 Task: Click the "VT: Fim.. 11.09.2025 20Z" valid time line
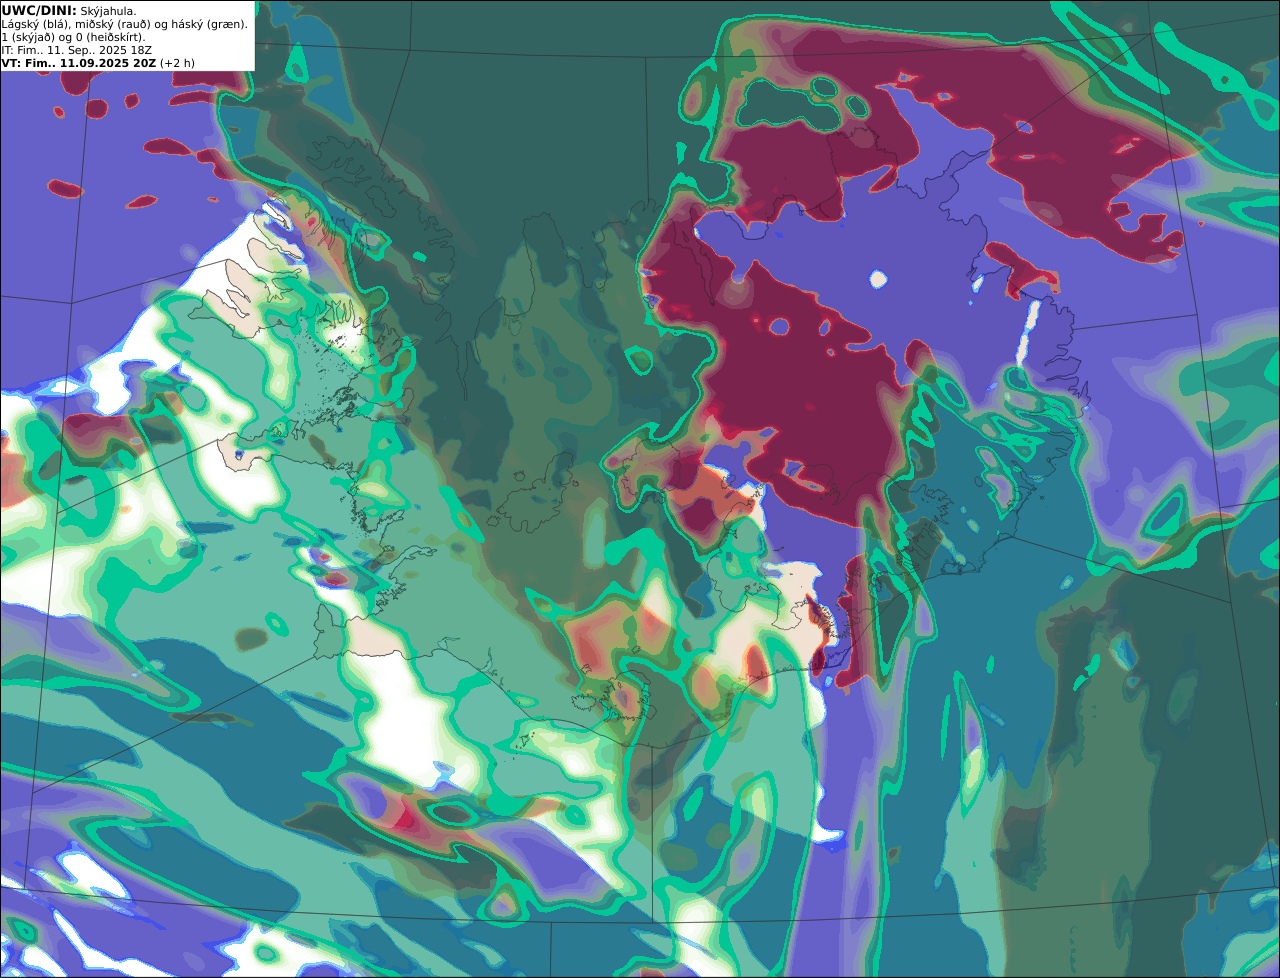(98, 63)
